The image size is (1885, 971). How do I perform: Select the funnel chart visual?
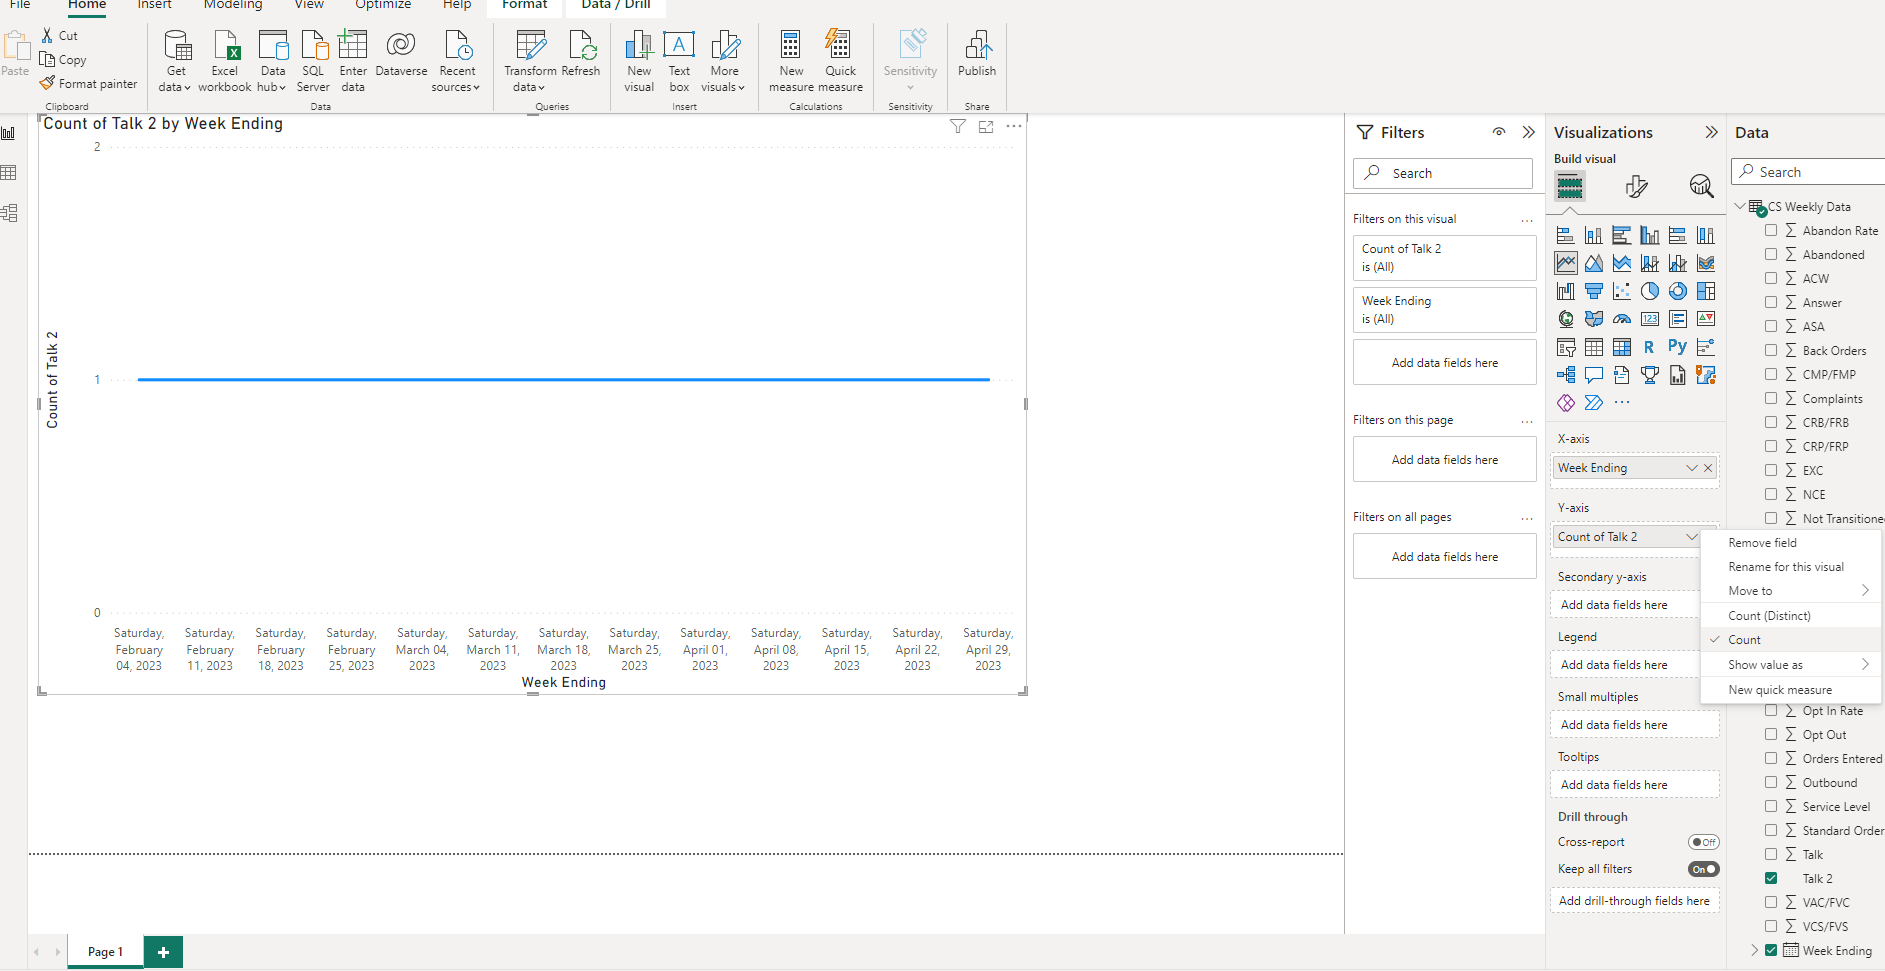[x=1594, y=291]
